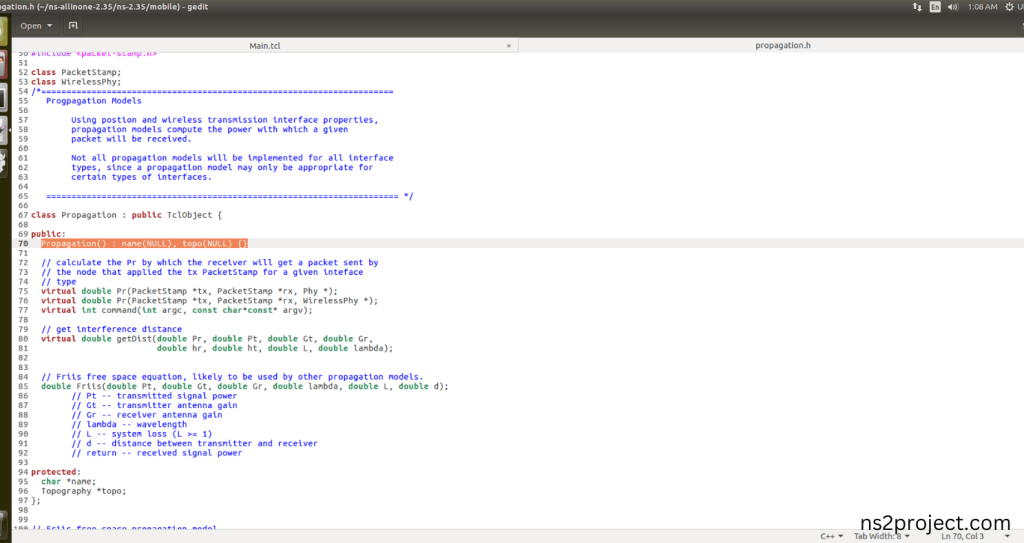
Task: Click 'certain types of interfaces.' comment line
Action: point(142,177)
